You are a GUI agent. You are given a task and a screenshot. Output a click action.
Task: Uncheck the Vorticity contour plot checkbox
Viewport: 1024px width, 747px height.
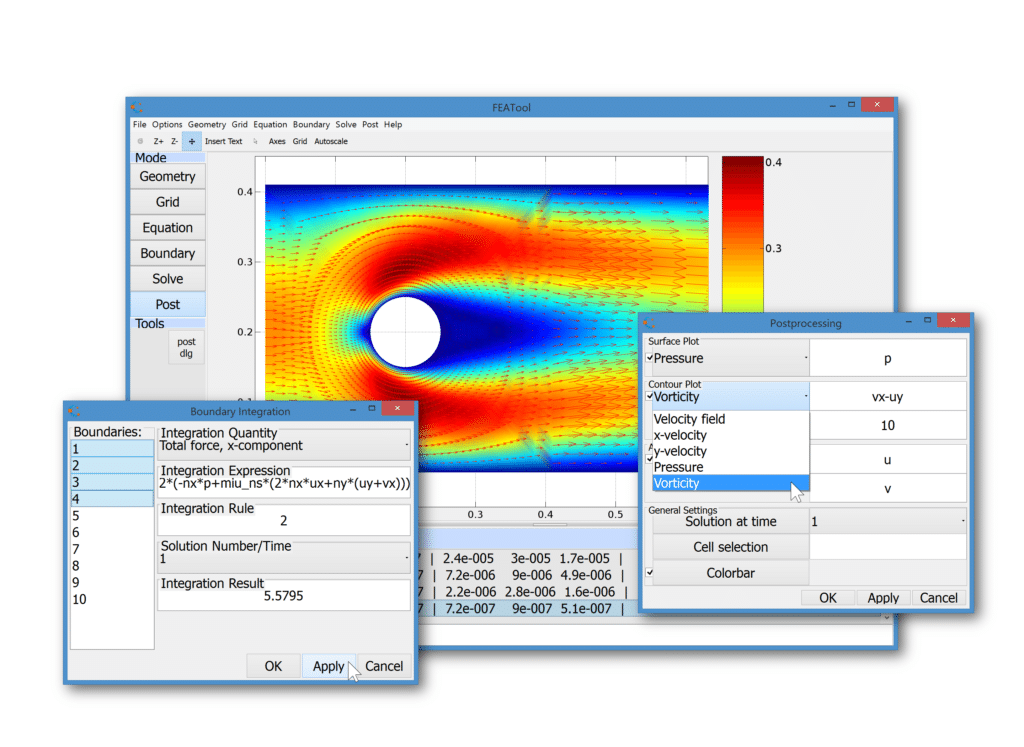[x=651, y=396]
